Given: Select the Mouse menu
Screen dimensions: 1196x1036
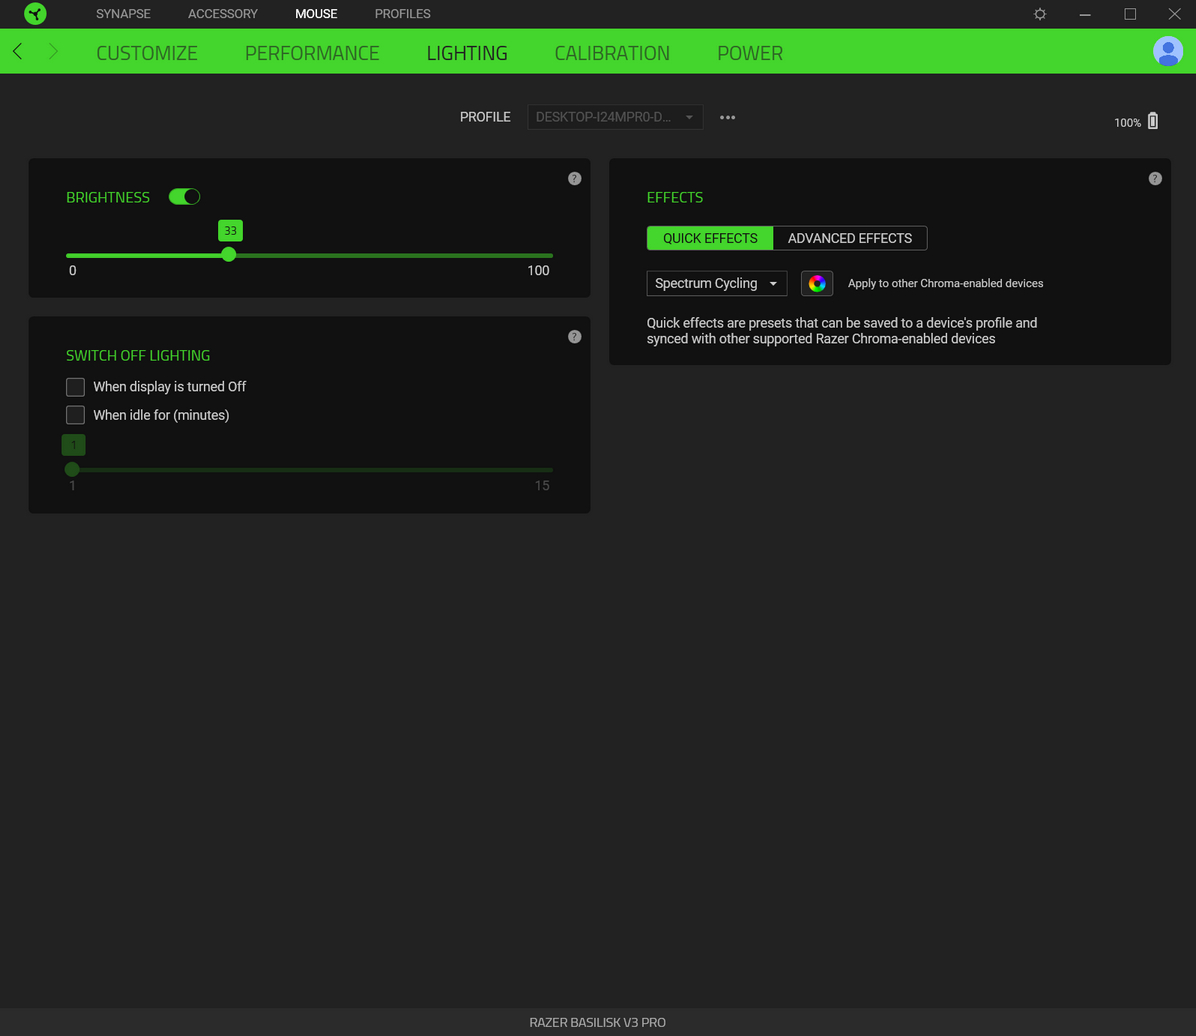Looking at the screenshot, I should click(x=316, y=14).
